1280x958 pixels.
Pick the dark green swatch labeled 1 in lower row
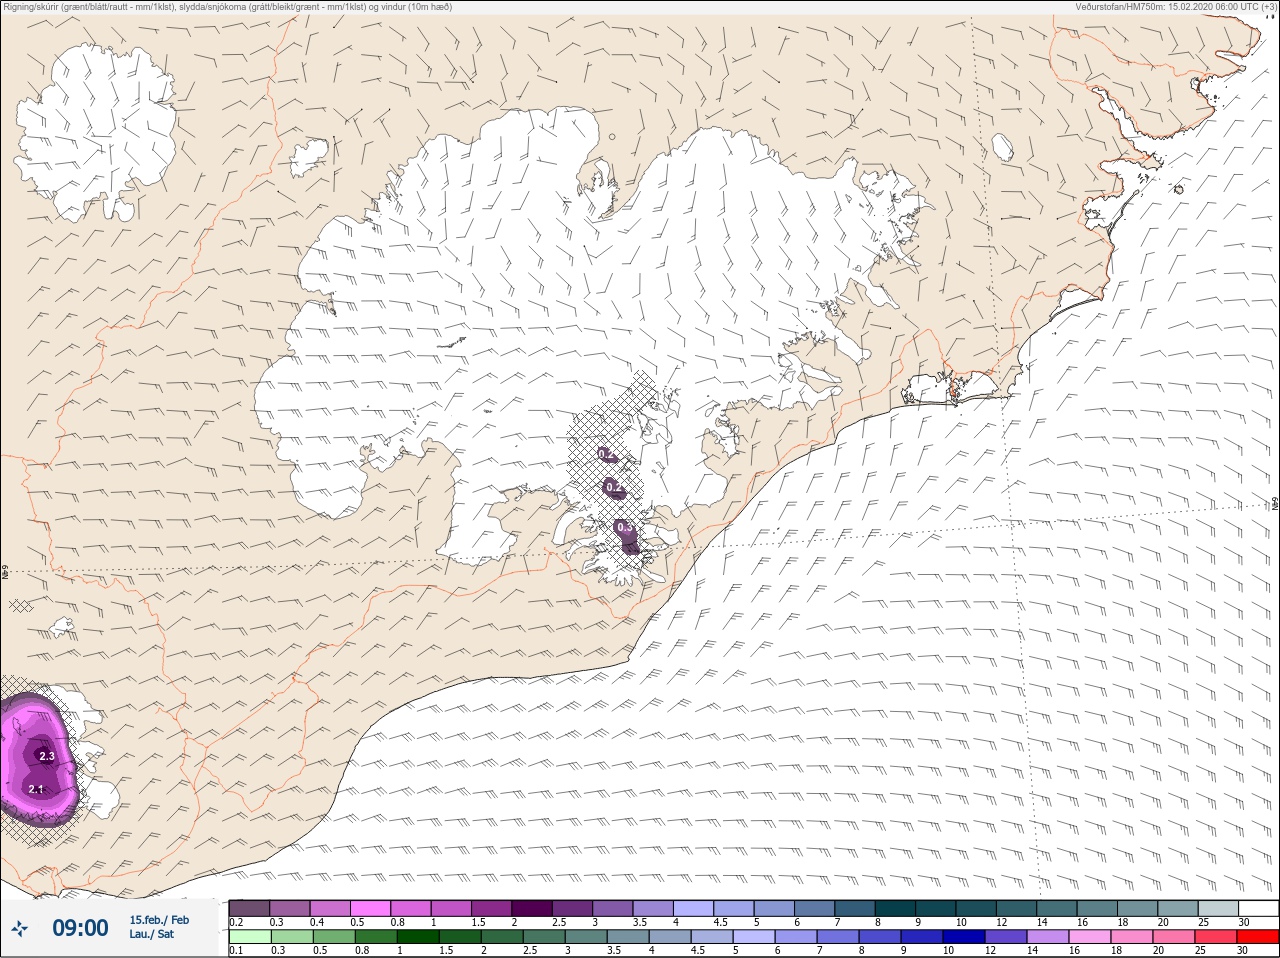pyautogui.click(x=418, y=937)
